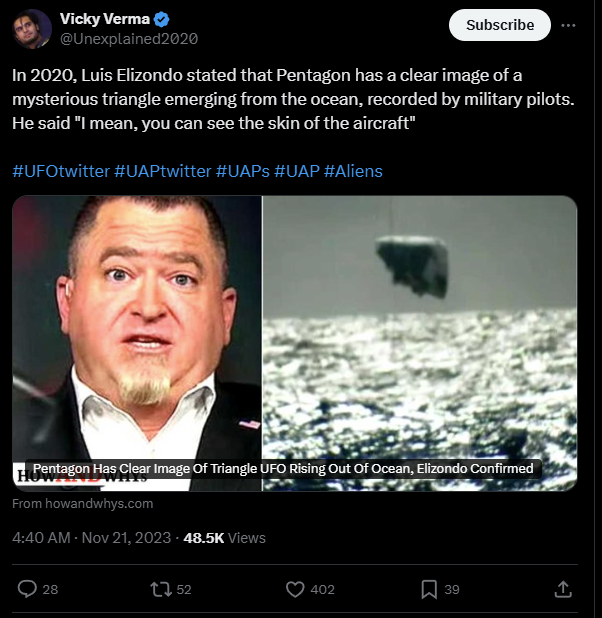Image resolution: width=602 pixels, height=618 pixels.
Task: Open Vicky Verma's profile avatar
Action: pyautogui.click(x=30, y=28)
